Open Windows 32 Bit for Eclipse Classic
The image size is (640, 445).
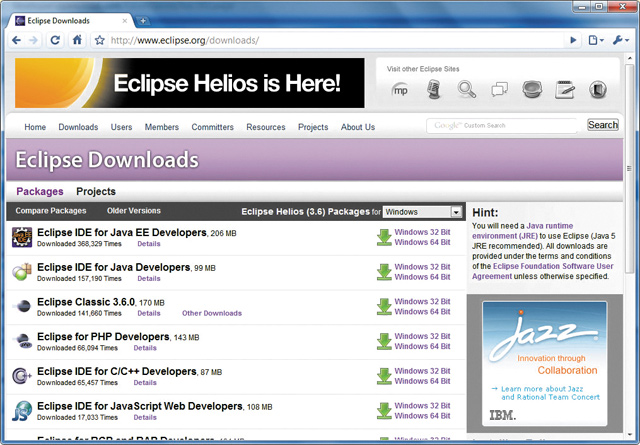coord(422,301)
